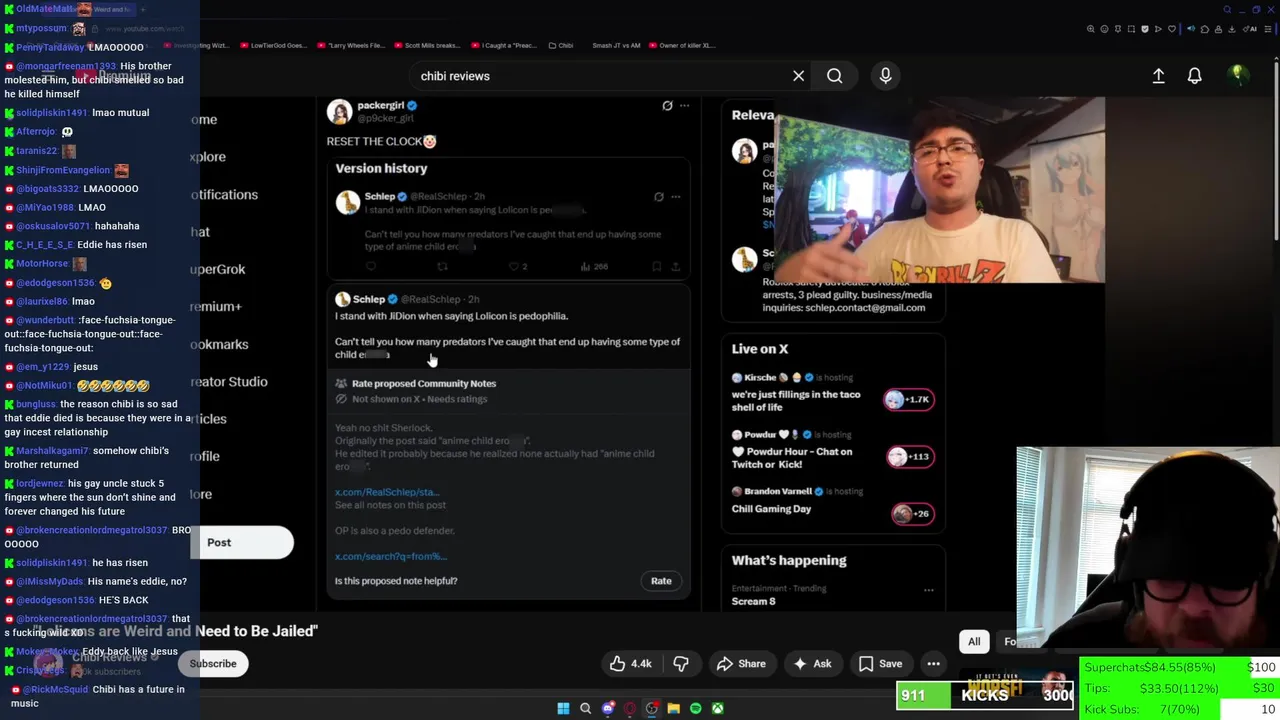Open SuperGrok in X sidebar
Viewport: 1280px width, 720px height.
tap(217, 269)
